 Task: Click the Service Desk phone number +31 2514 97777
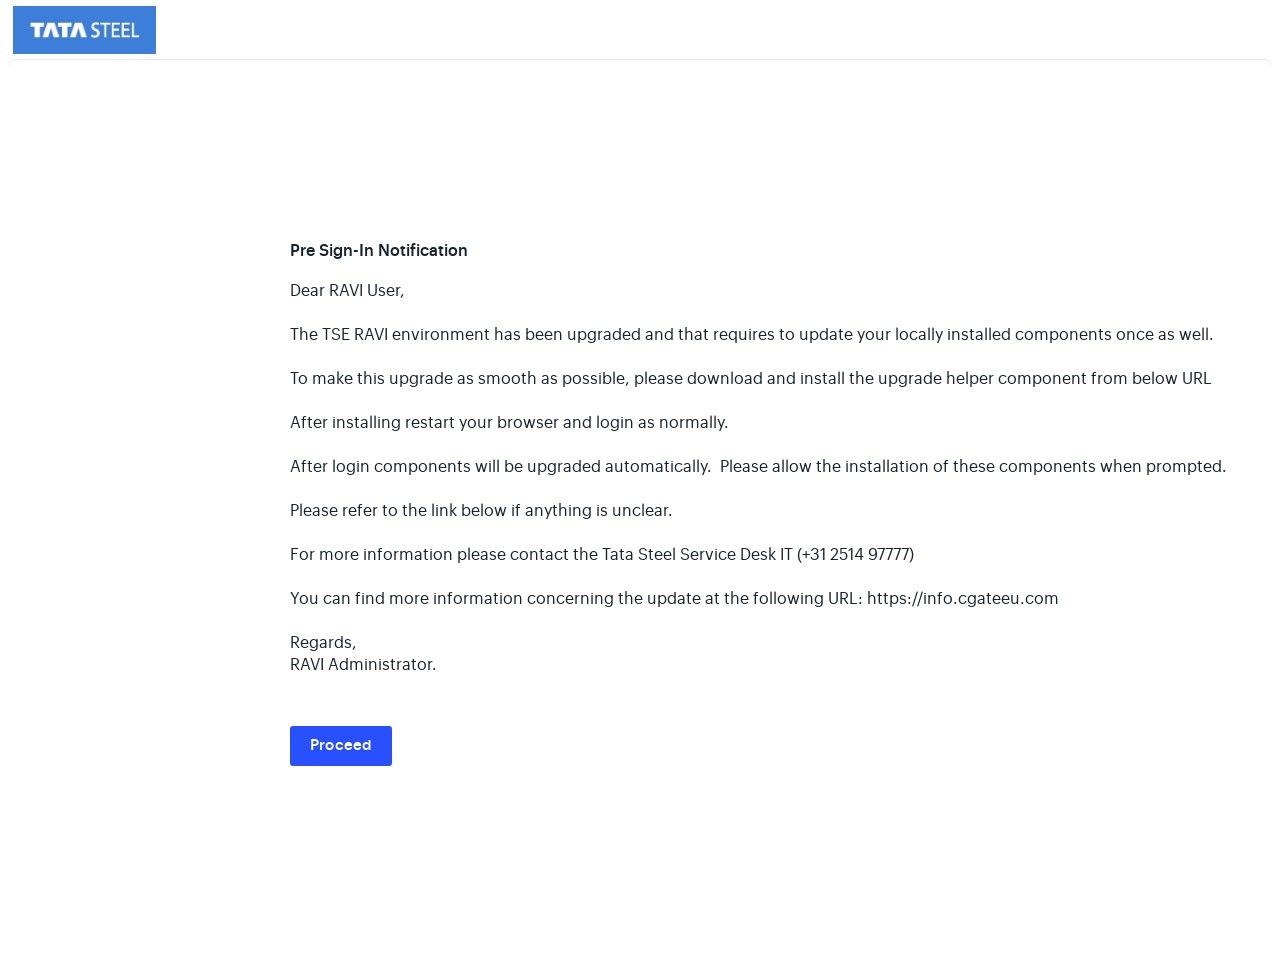[x=855, y=554]
